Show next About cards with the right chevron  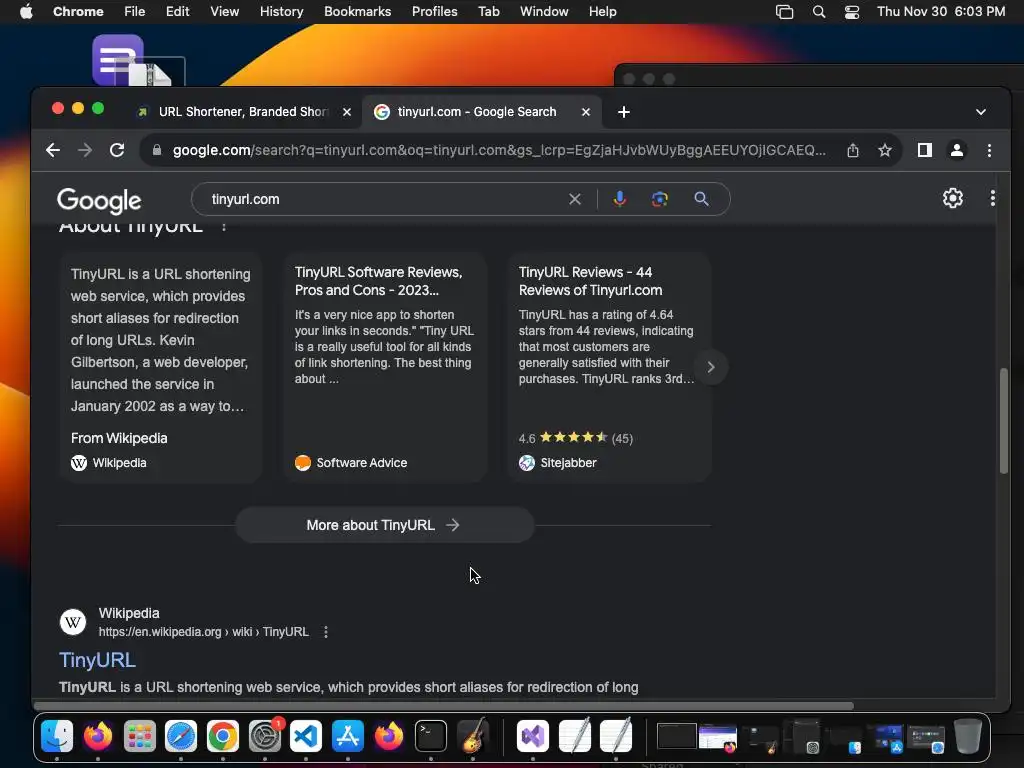click(711, 367)
